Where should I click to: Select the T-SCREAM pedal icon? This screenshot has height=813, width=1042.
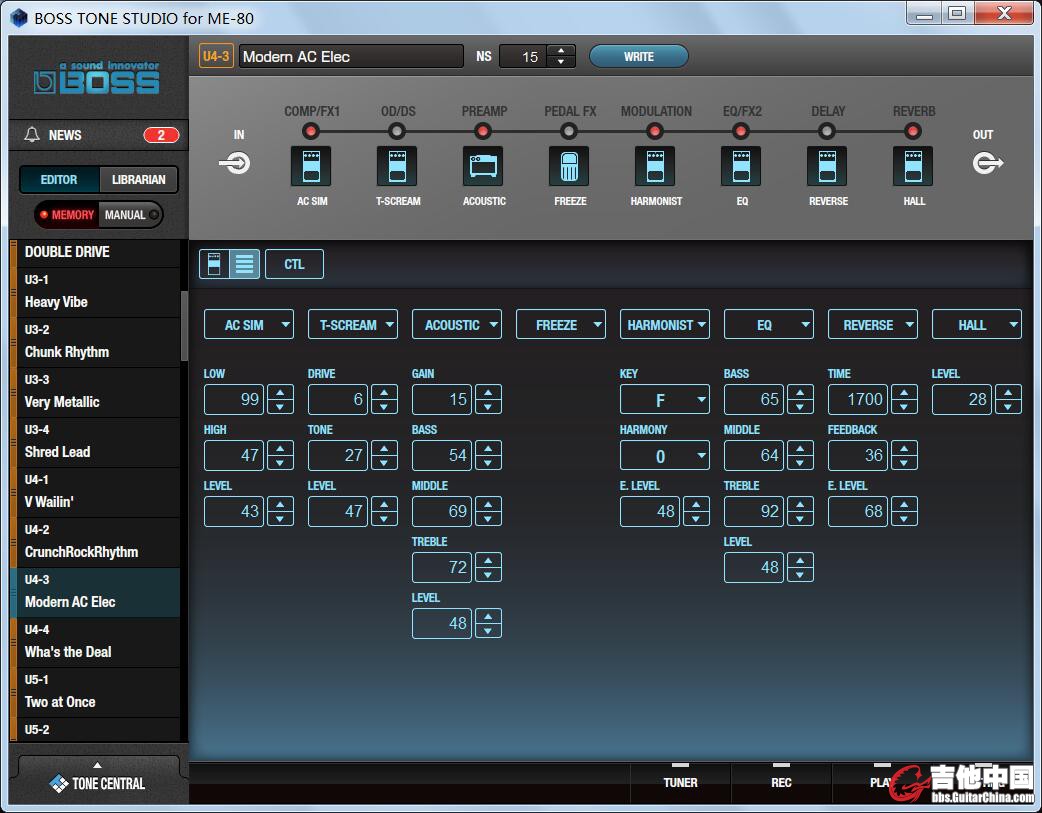(397, 166)
